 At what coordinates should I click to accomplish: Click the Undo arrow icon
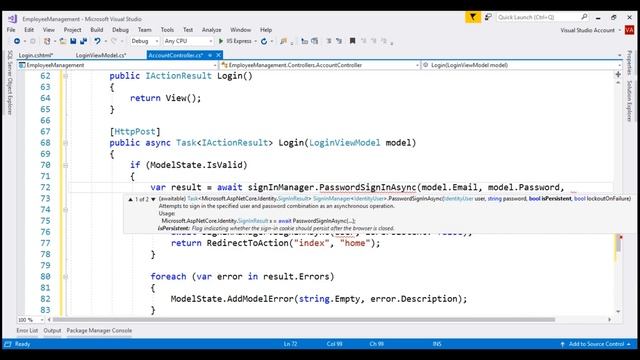pyautogui.click(x=97, y=41)
